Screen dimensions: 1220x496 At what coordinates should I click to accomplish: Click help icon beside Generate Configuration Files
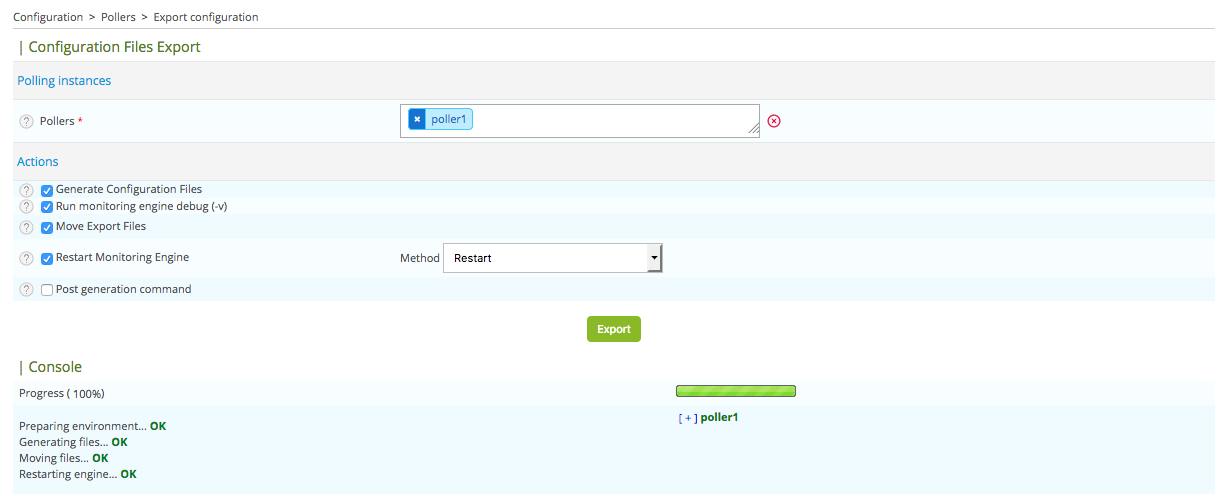27,190
